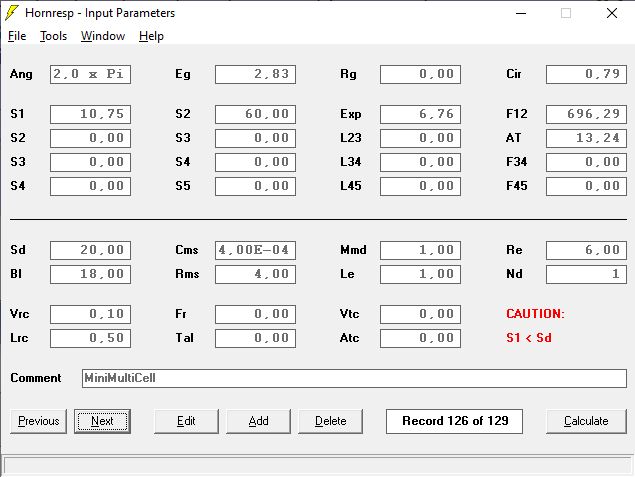Open the Window menu
The height and width of the screenshot is (477, 635).
pyautogui.click(x=103, y=36)
